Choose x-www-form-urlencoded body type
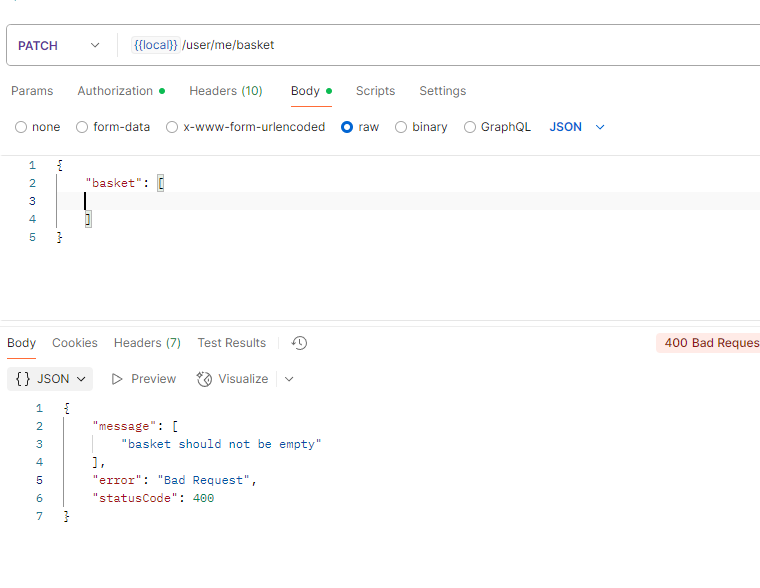This screenshot has width=760, height=588. coord(172,127)
